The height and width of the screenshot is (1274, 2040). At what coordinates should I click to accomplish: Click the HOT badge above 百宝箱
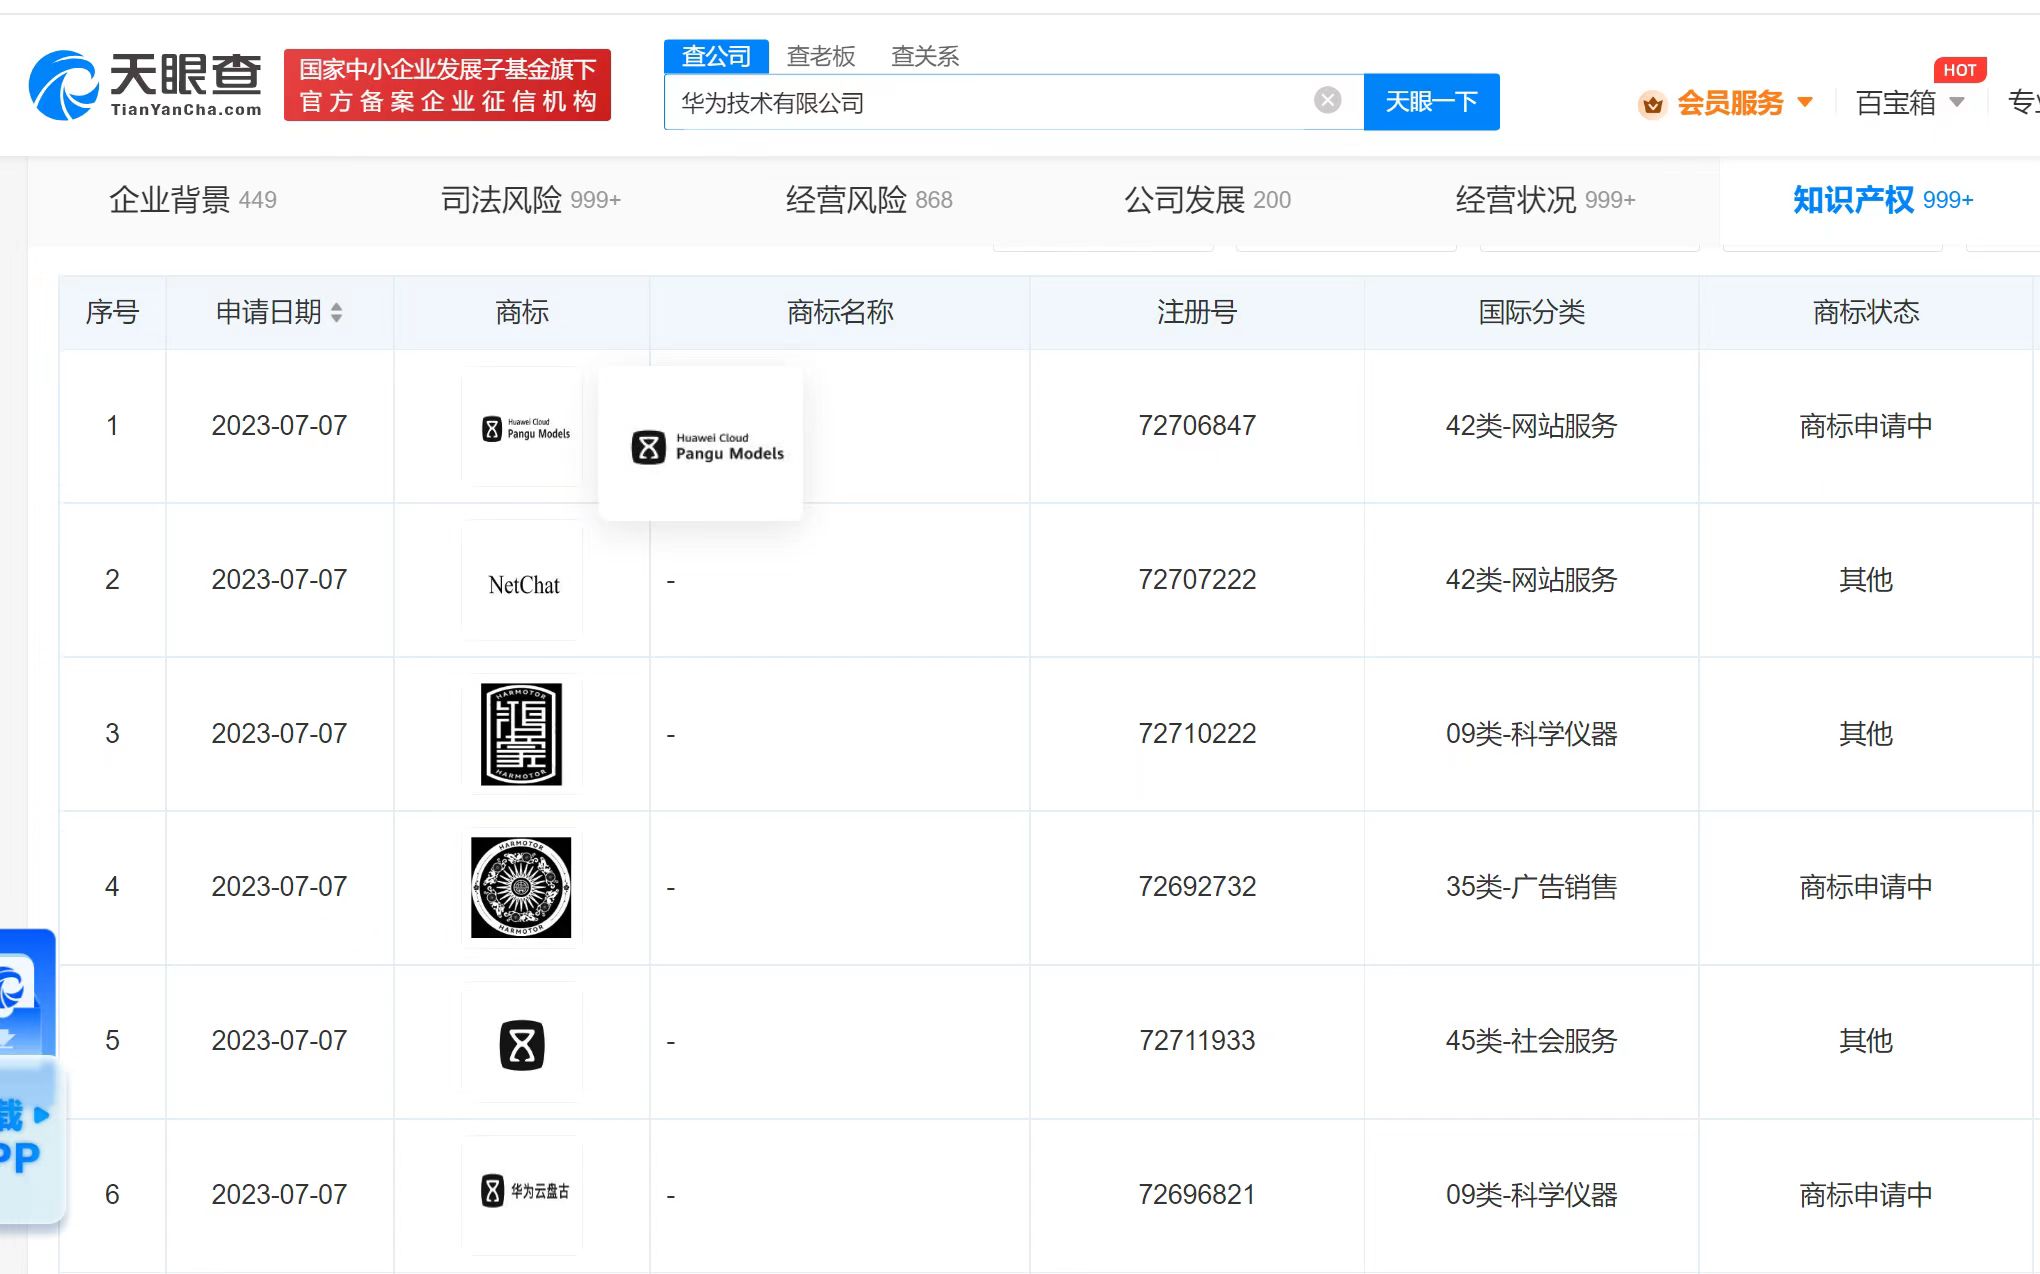tap(1959, 70)
